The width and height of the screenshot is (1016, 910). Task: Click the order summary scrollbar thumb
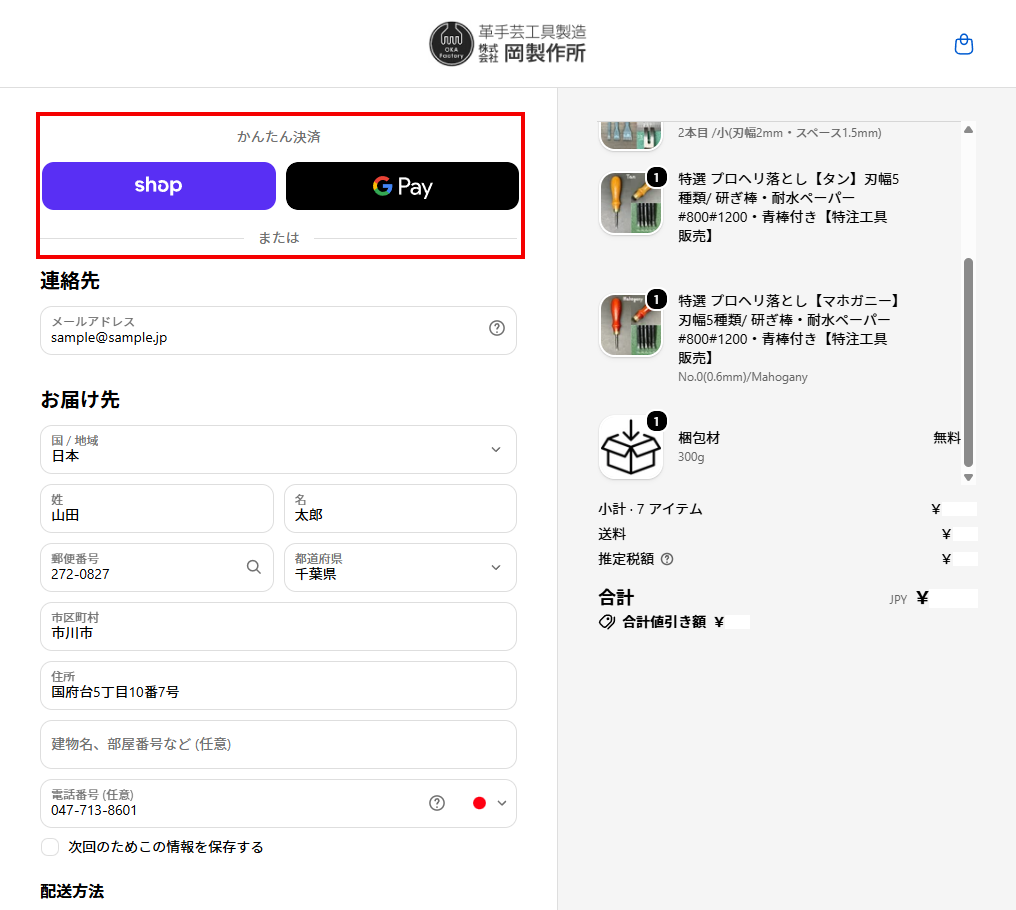(x=969, y=362)
